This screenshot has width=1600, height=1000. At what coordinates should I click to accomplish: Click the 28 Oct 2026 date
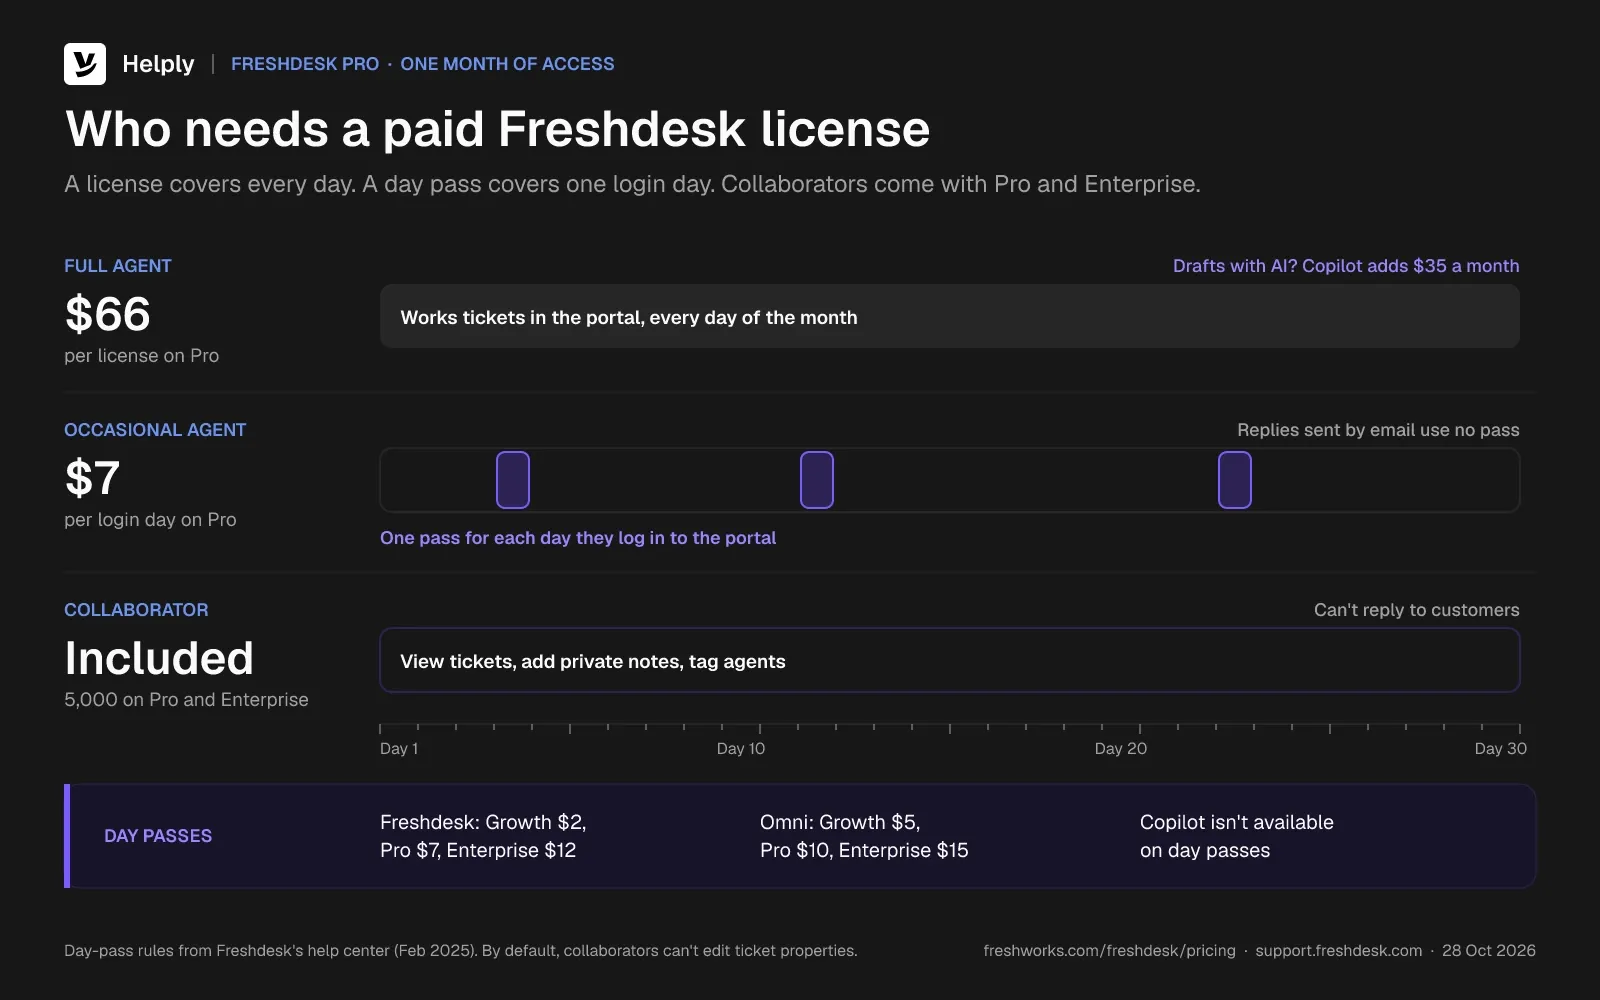tap(1489, 951)
